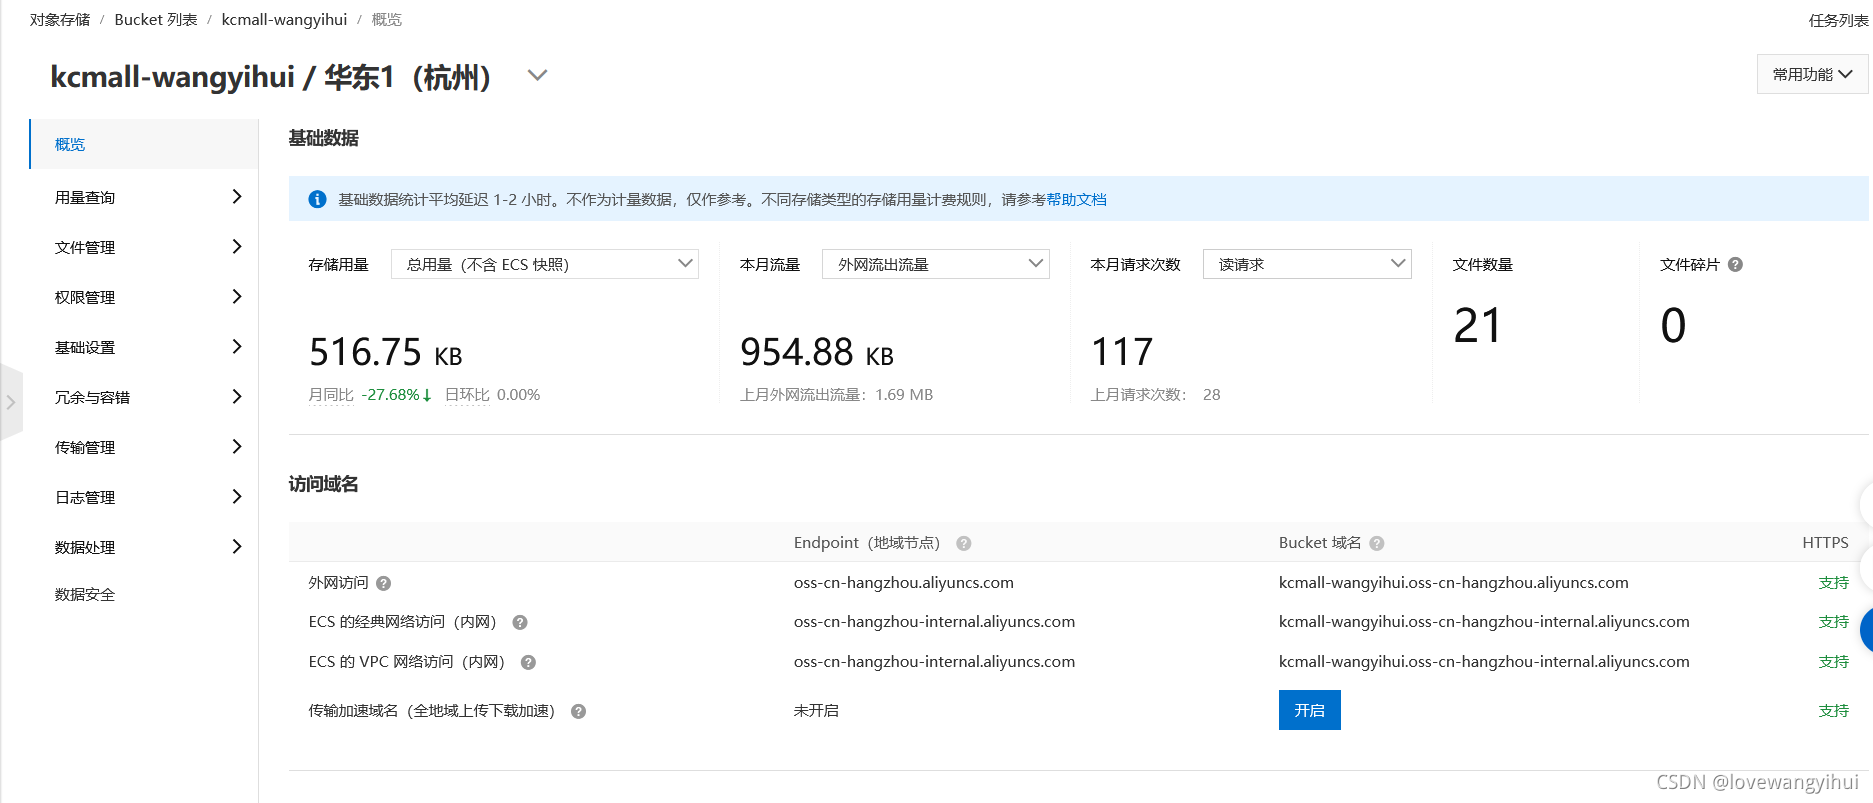Open the 总用量（不含 ECS 快照）storage dropdown
Screen dimensions: 1873x803
[545, 264]
